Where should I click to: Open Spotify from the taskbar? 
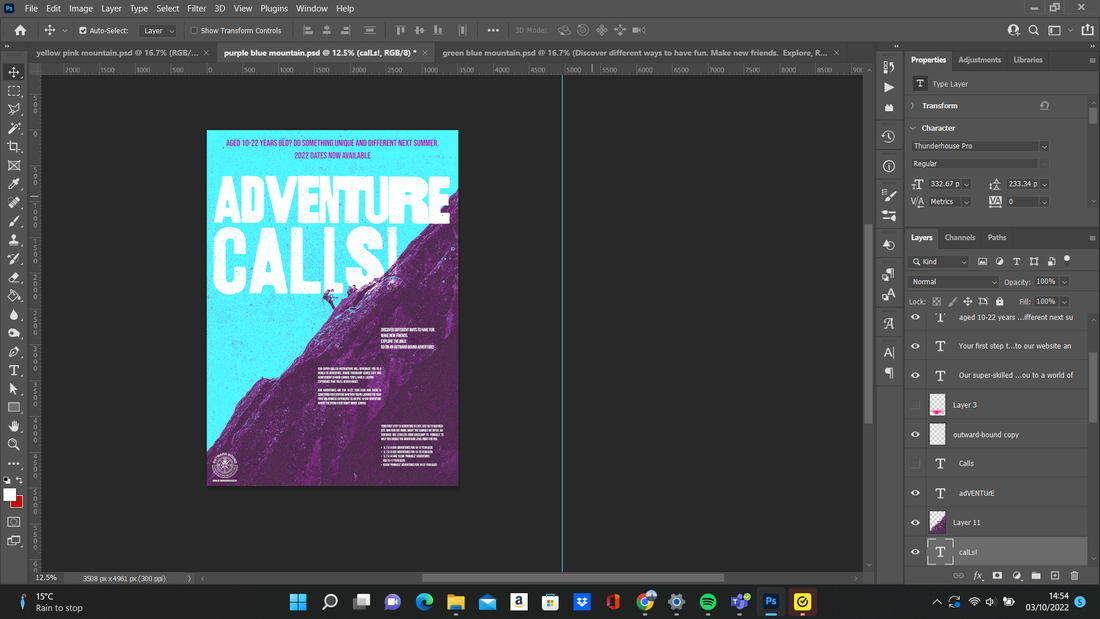click(x=708, y=601)
